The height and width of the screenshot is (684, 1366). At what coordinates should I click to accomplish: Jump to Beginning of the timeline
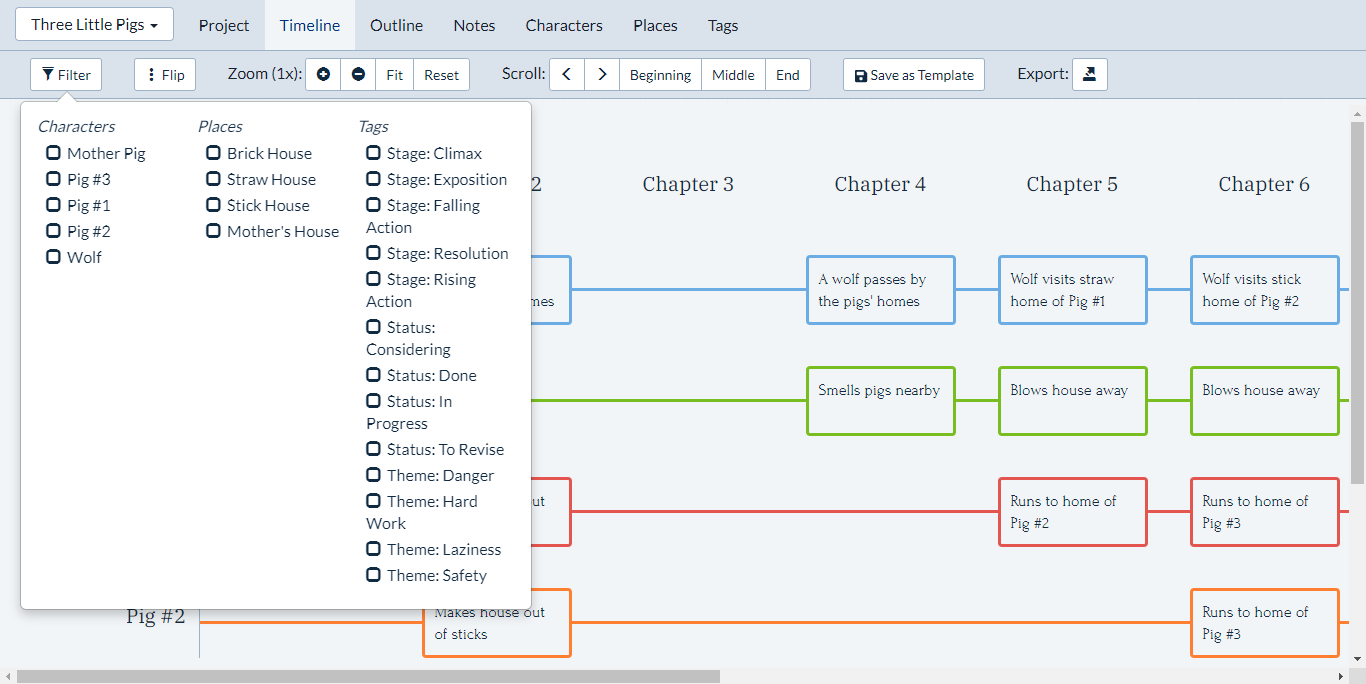point(660,75)
